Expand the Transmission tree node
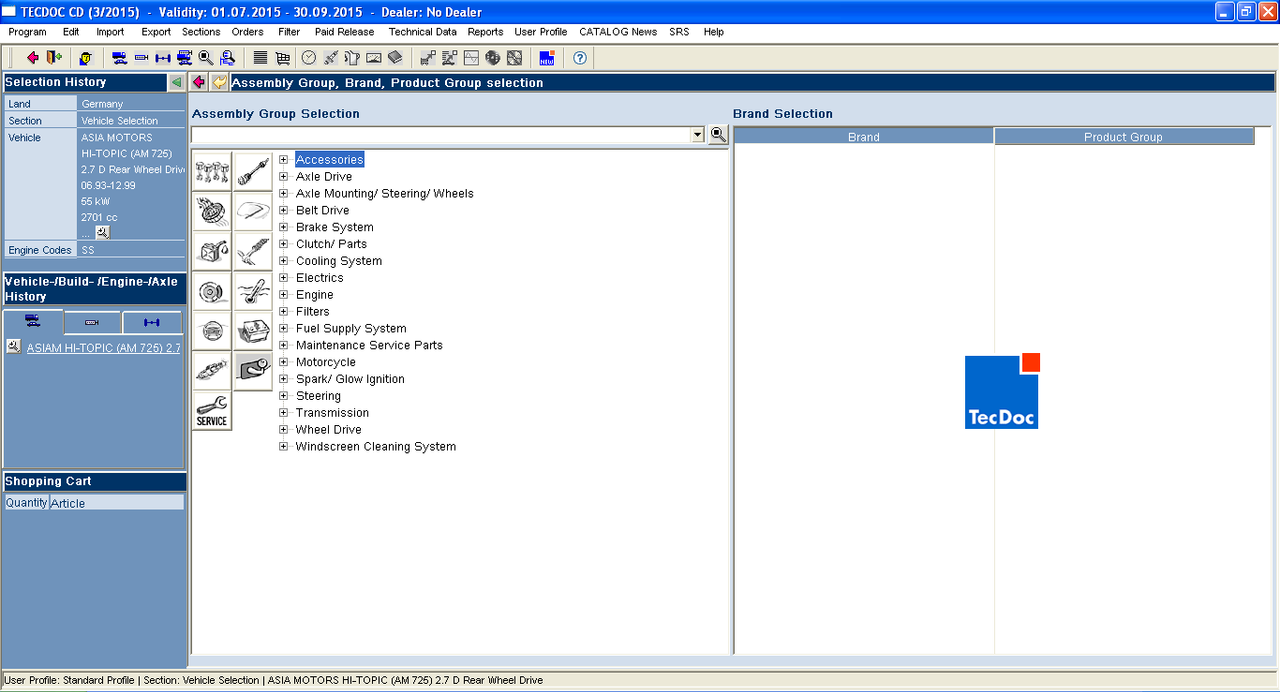The width and height of the screenshot is (1280, 692). pyautogui.click(x=284, y=413)
